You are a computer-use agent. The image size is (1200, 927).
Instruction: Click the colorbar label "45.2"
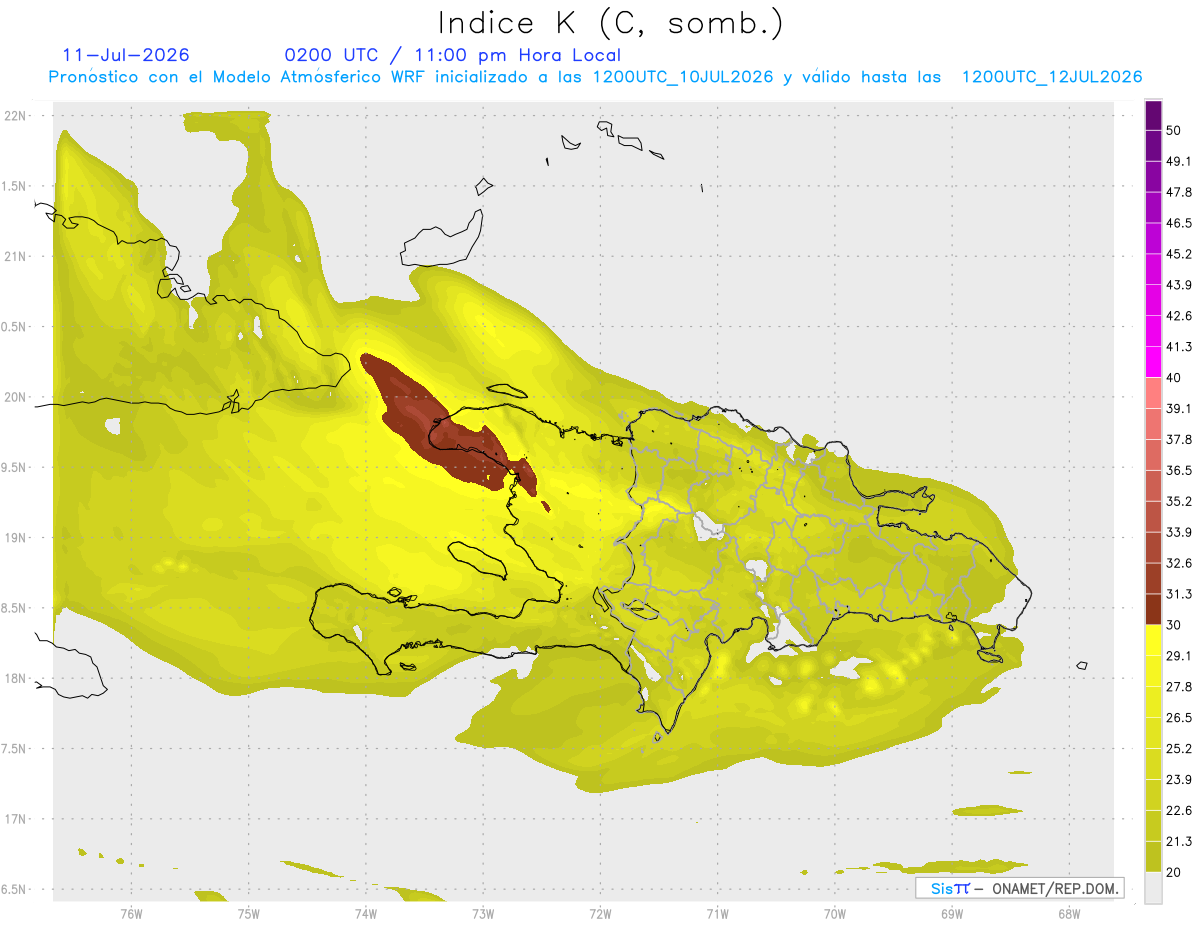(1179, 254)
